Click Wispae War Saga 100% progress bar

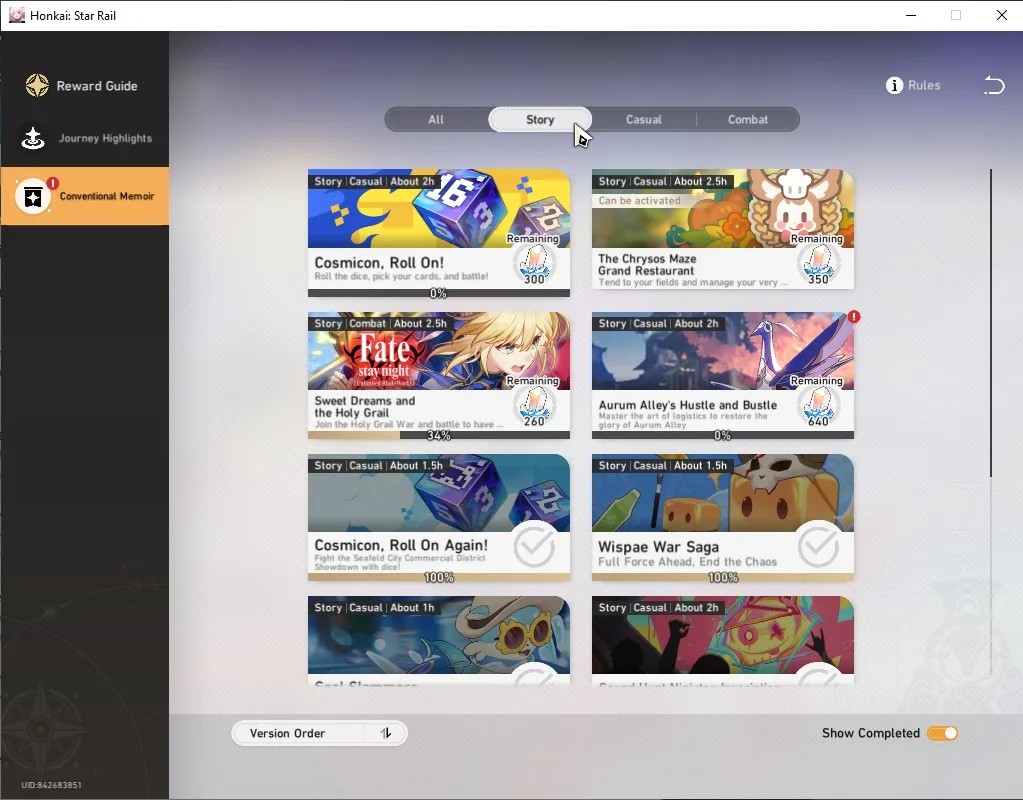(x=722, y=577)
